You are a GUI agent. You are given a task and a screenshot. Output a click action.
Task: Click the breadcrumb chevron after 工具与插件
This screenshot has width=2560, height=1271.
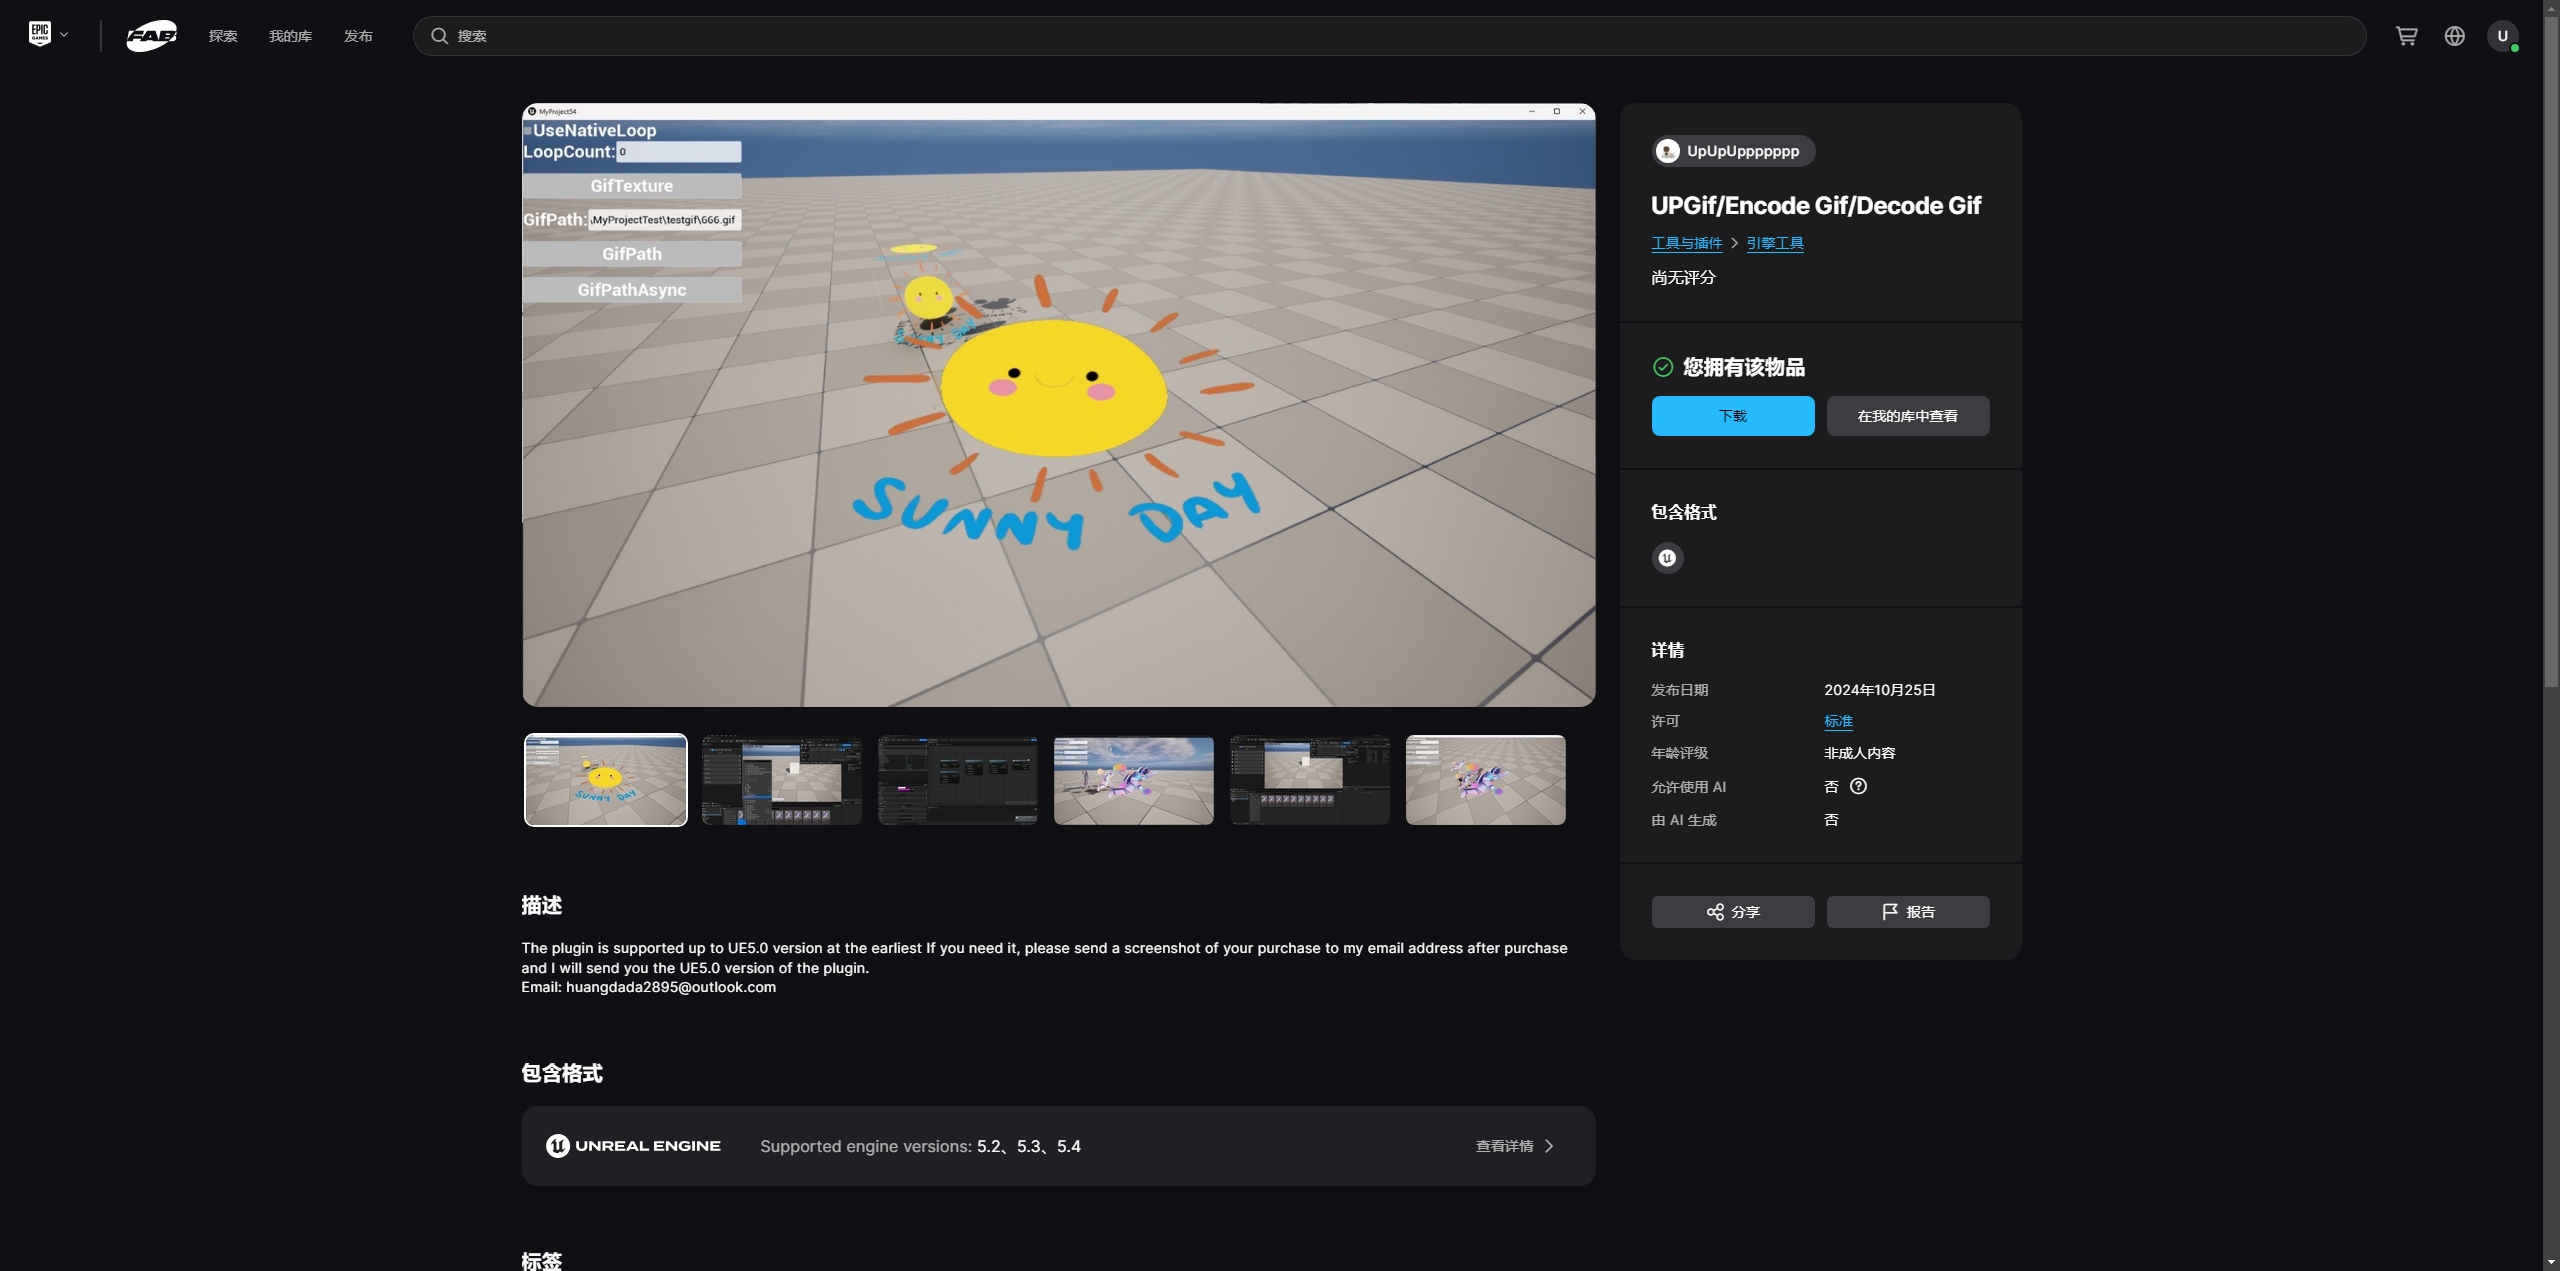click(x=1734, y=243)
